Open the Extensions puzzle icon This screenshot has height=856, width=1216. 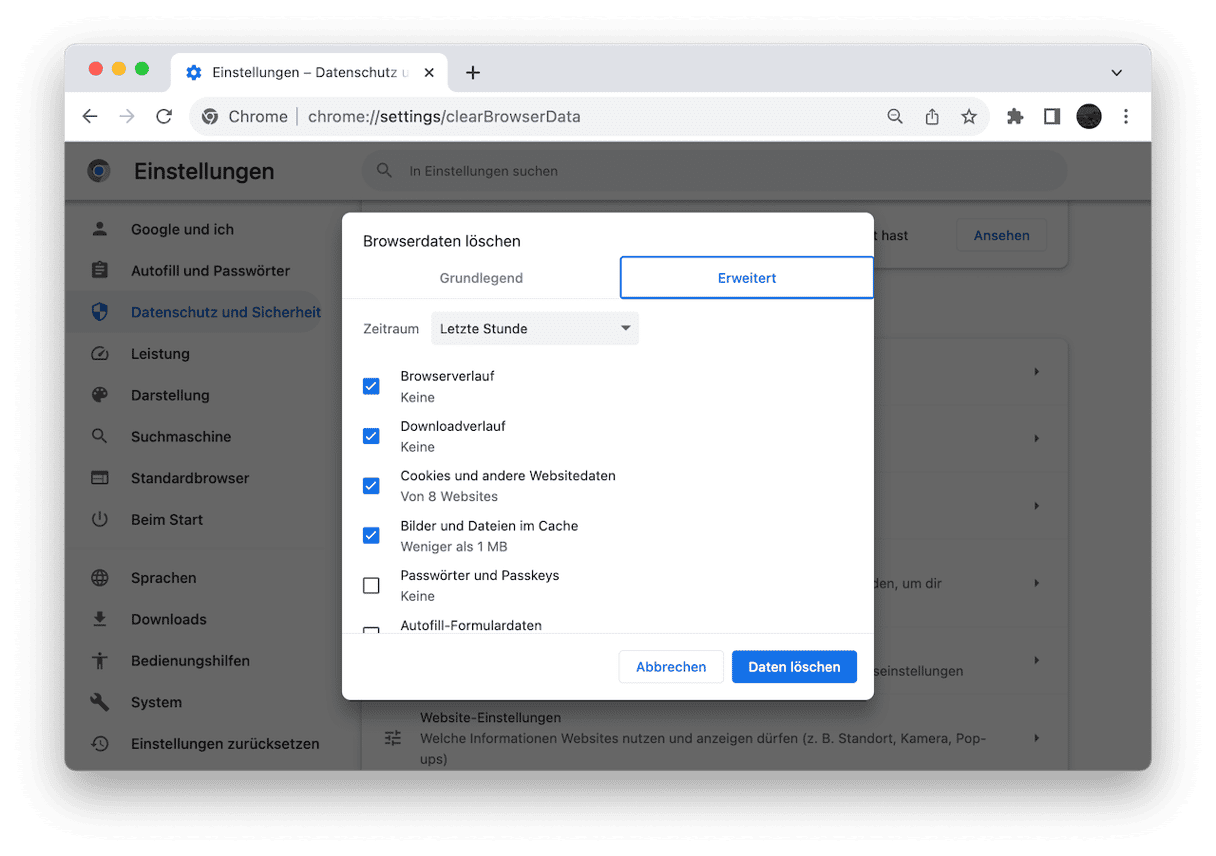pos(1015,117)
